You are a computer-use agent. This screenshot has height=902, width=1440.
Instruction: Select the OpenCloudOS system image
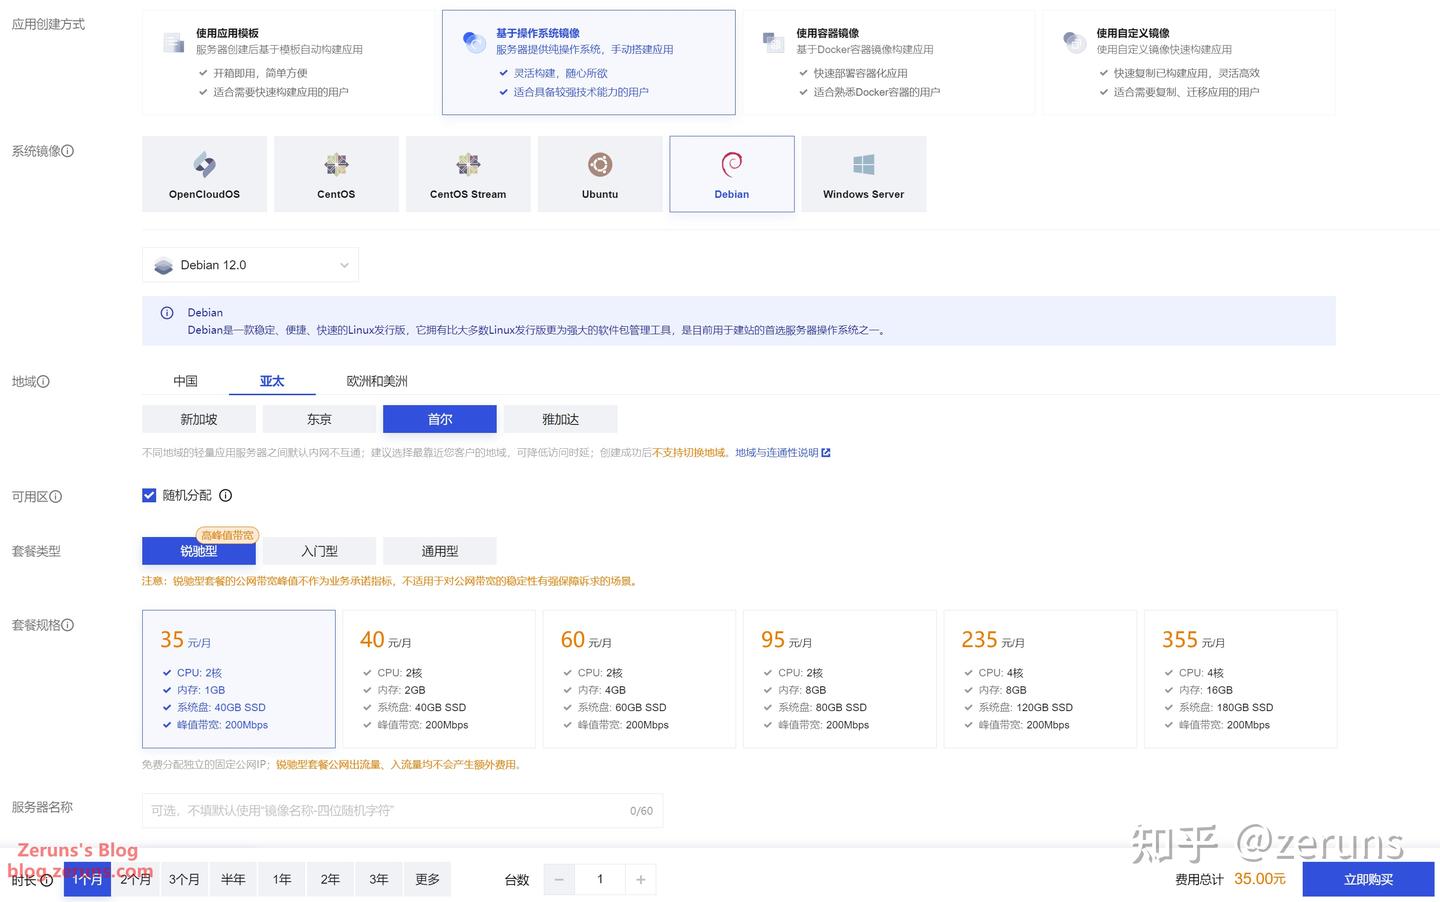tap(204, 173)
